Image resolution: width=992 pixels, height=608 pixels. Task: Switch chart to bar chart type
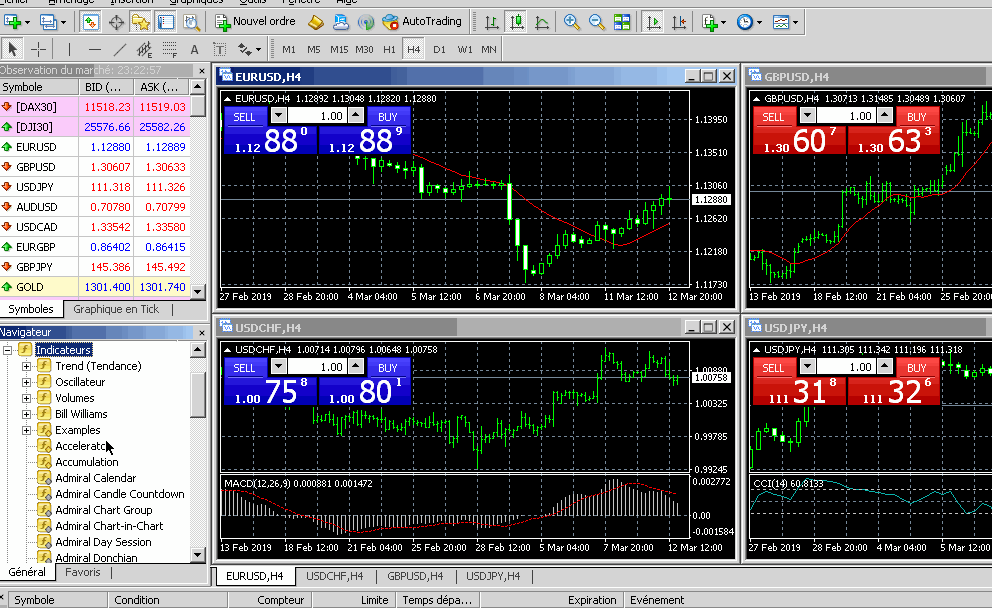pos(492,22)
